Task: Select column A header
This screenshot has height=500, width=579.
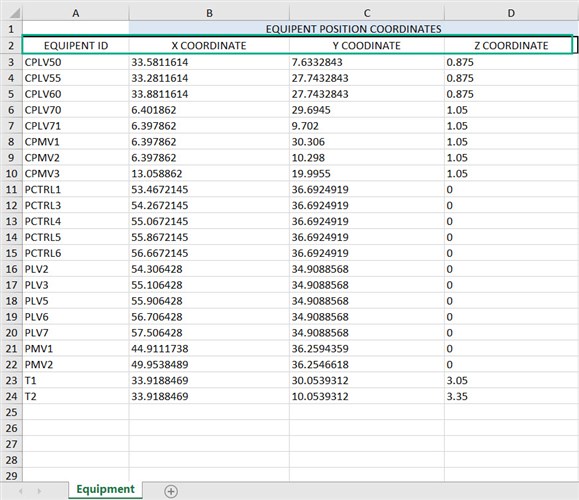Action: coord(76,13)
